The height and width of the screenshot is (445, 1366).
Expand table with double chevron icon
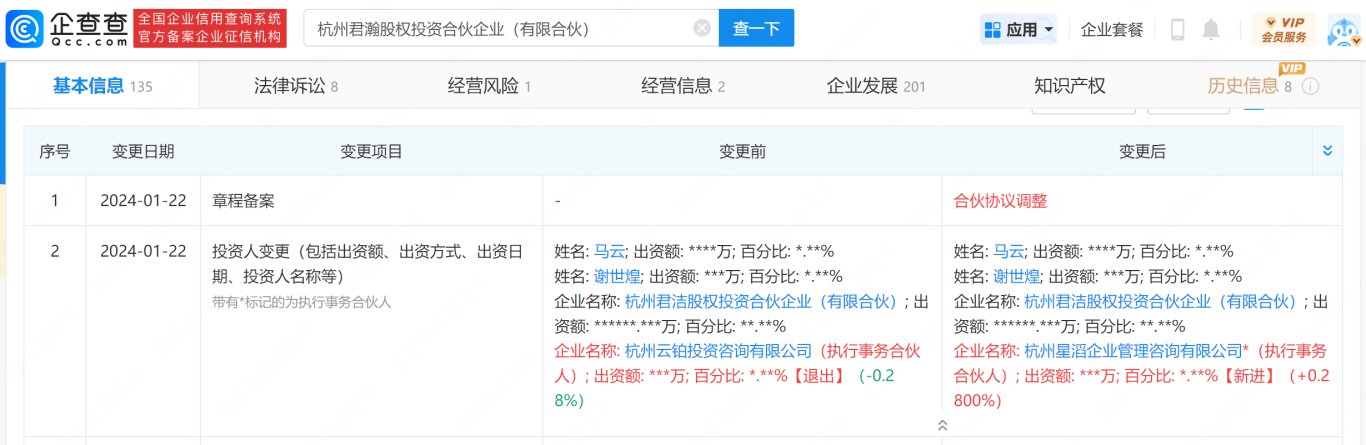click(1327, 151)
